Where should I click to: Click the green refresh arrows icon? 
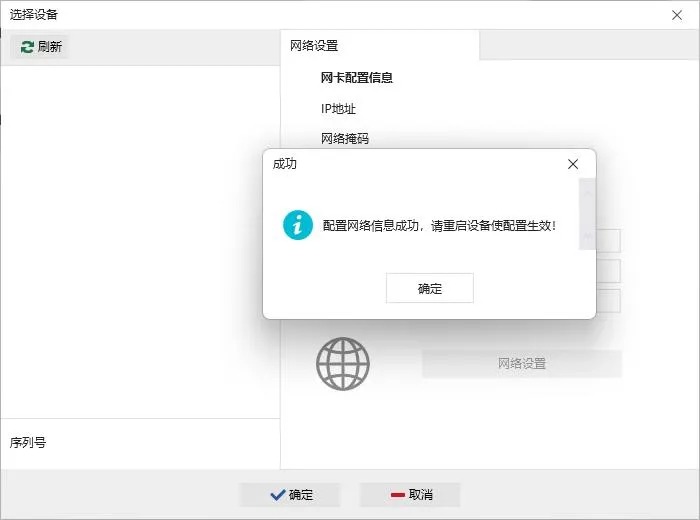tap(27, 47)
